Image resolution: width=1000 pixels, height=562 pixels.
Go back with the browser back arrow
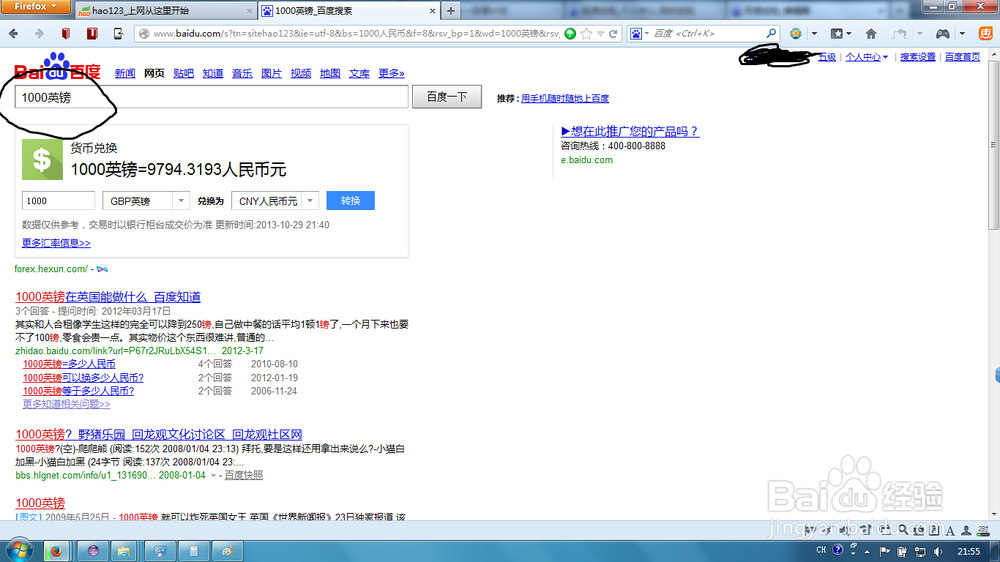(x=13, y=34)
